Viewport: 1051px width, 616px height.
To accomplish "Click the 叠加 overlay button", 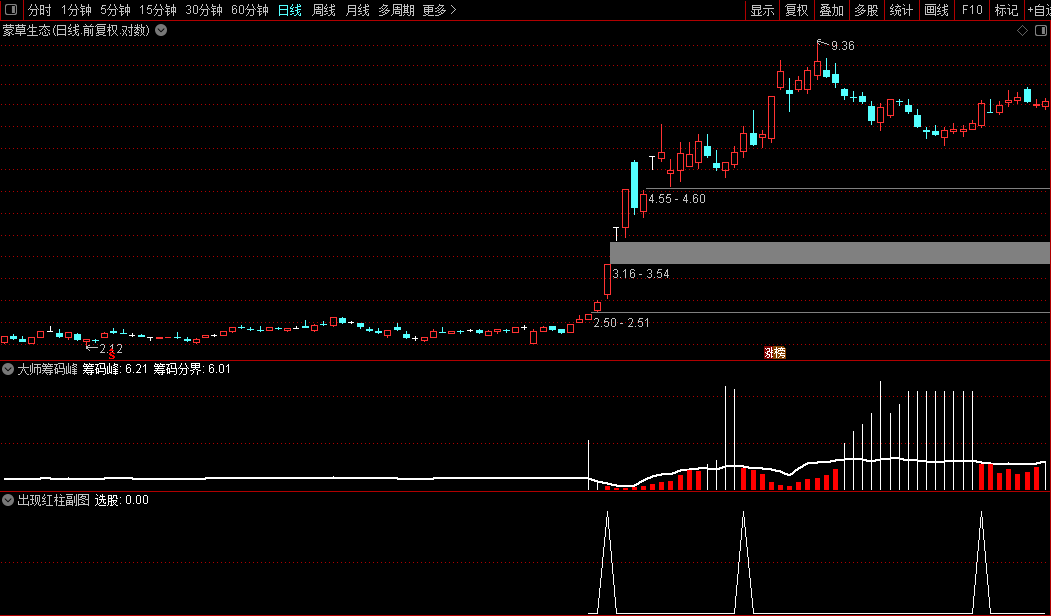I will 832,10.
